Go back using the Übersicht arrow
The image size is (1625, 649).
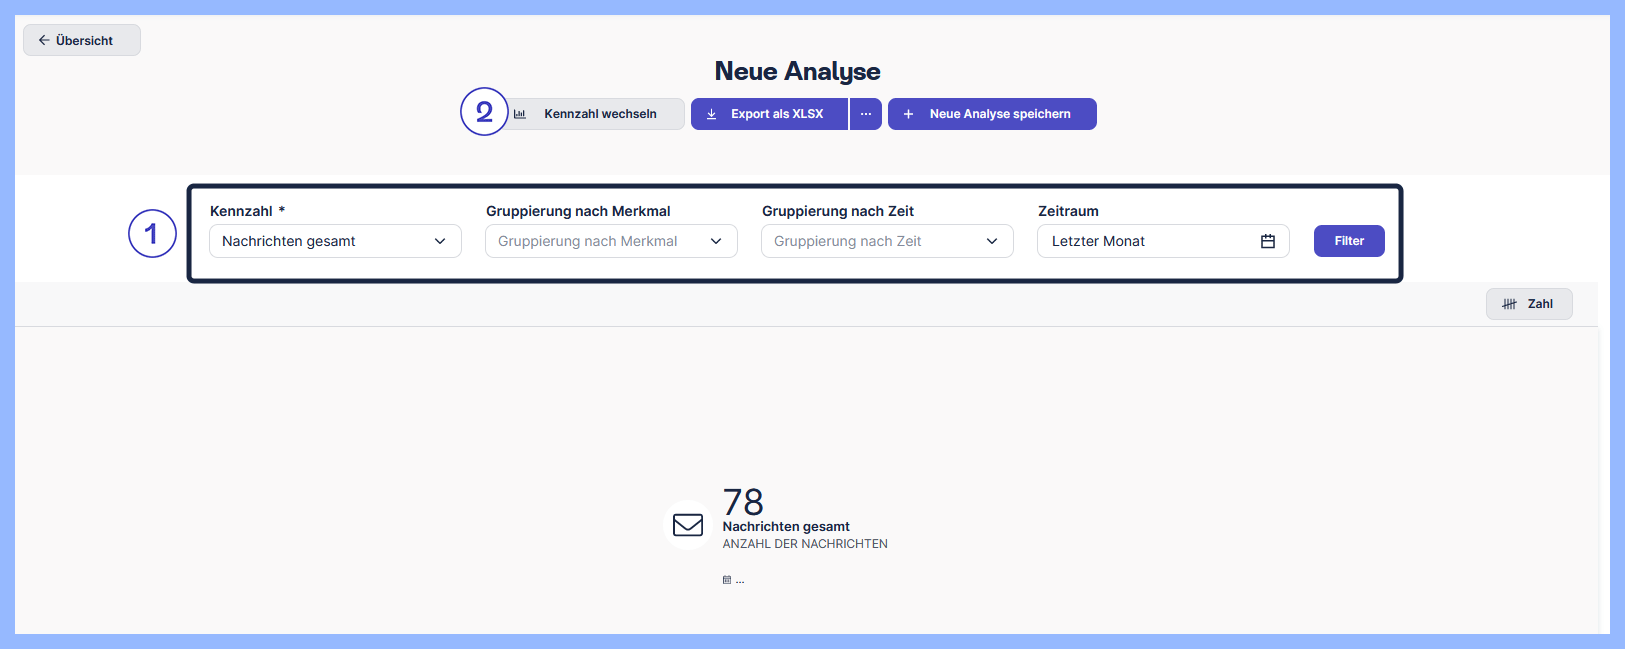point(44,40)
